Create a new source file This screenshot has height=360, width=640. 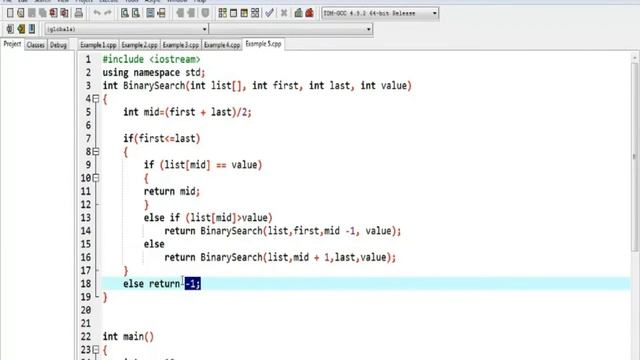pos(10,13)
